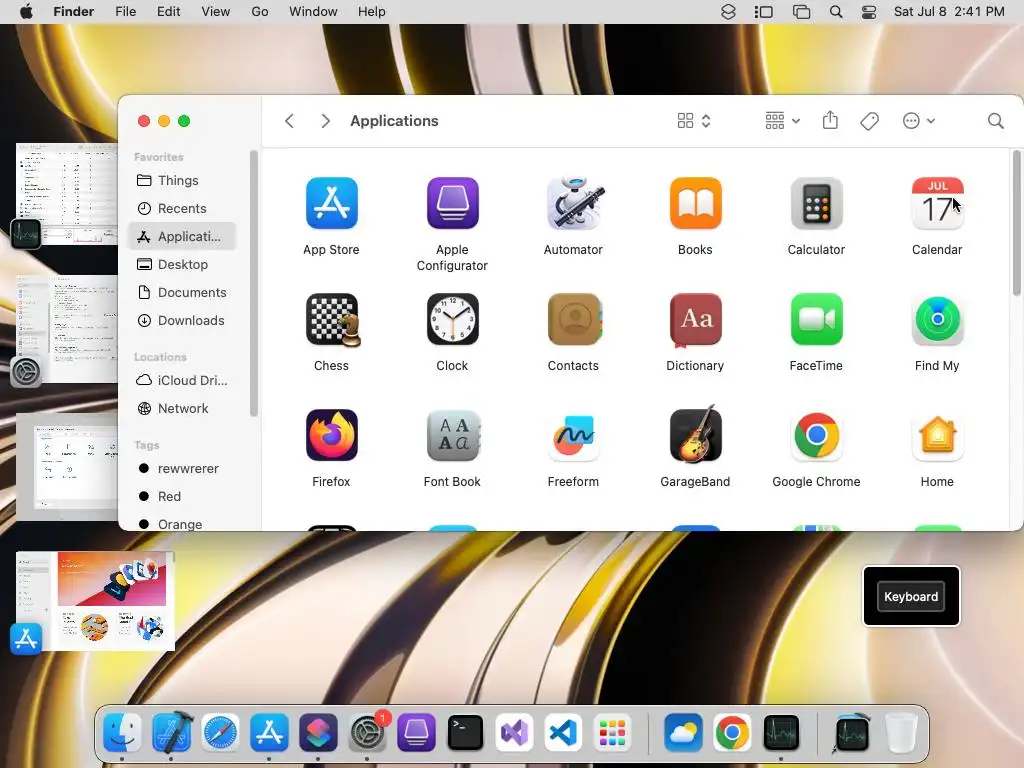Launch Terminal from the Dock
1024x768 pixels.
pos(465,732)
